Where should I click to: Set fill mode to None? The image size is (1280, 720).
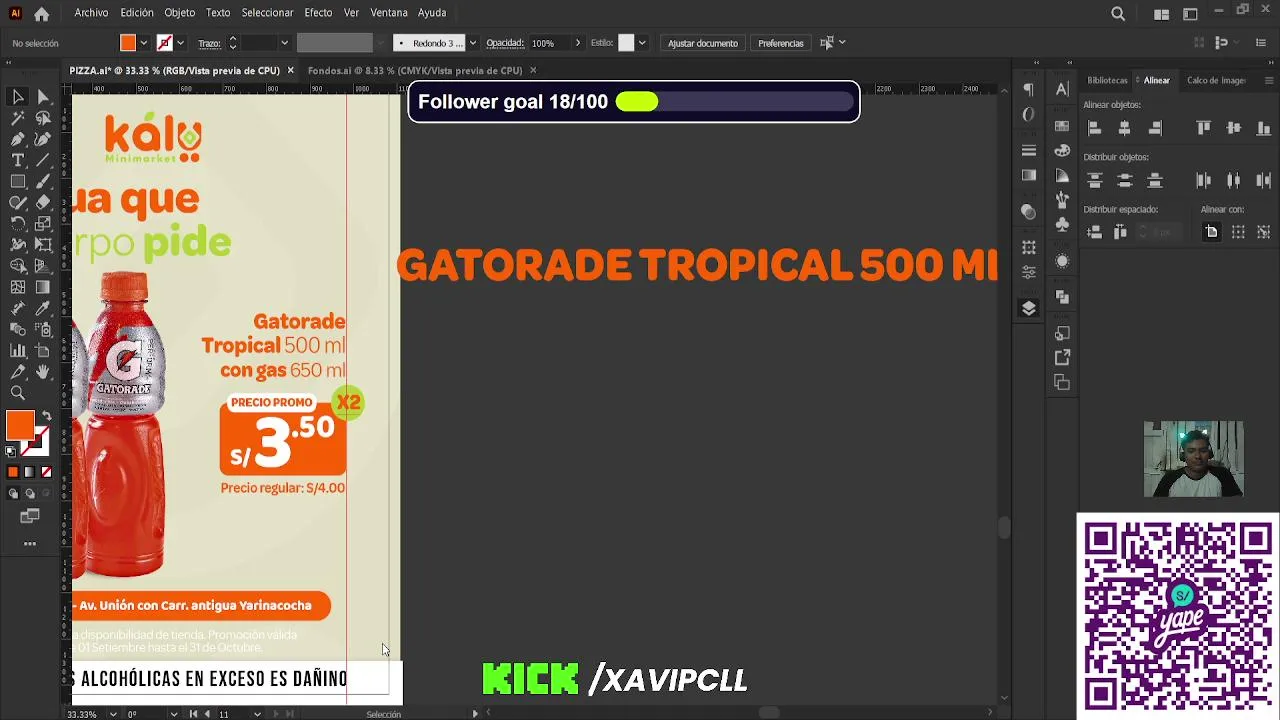(45, 472)
